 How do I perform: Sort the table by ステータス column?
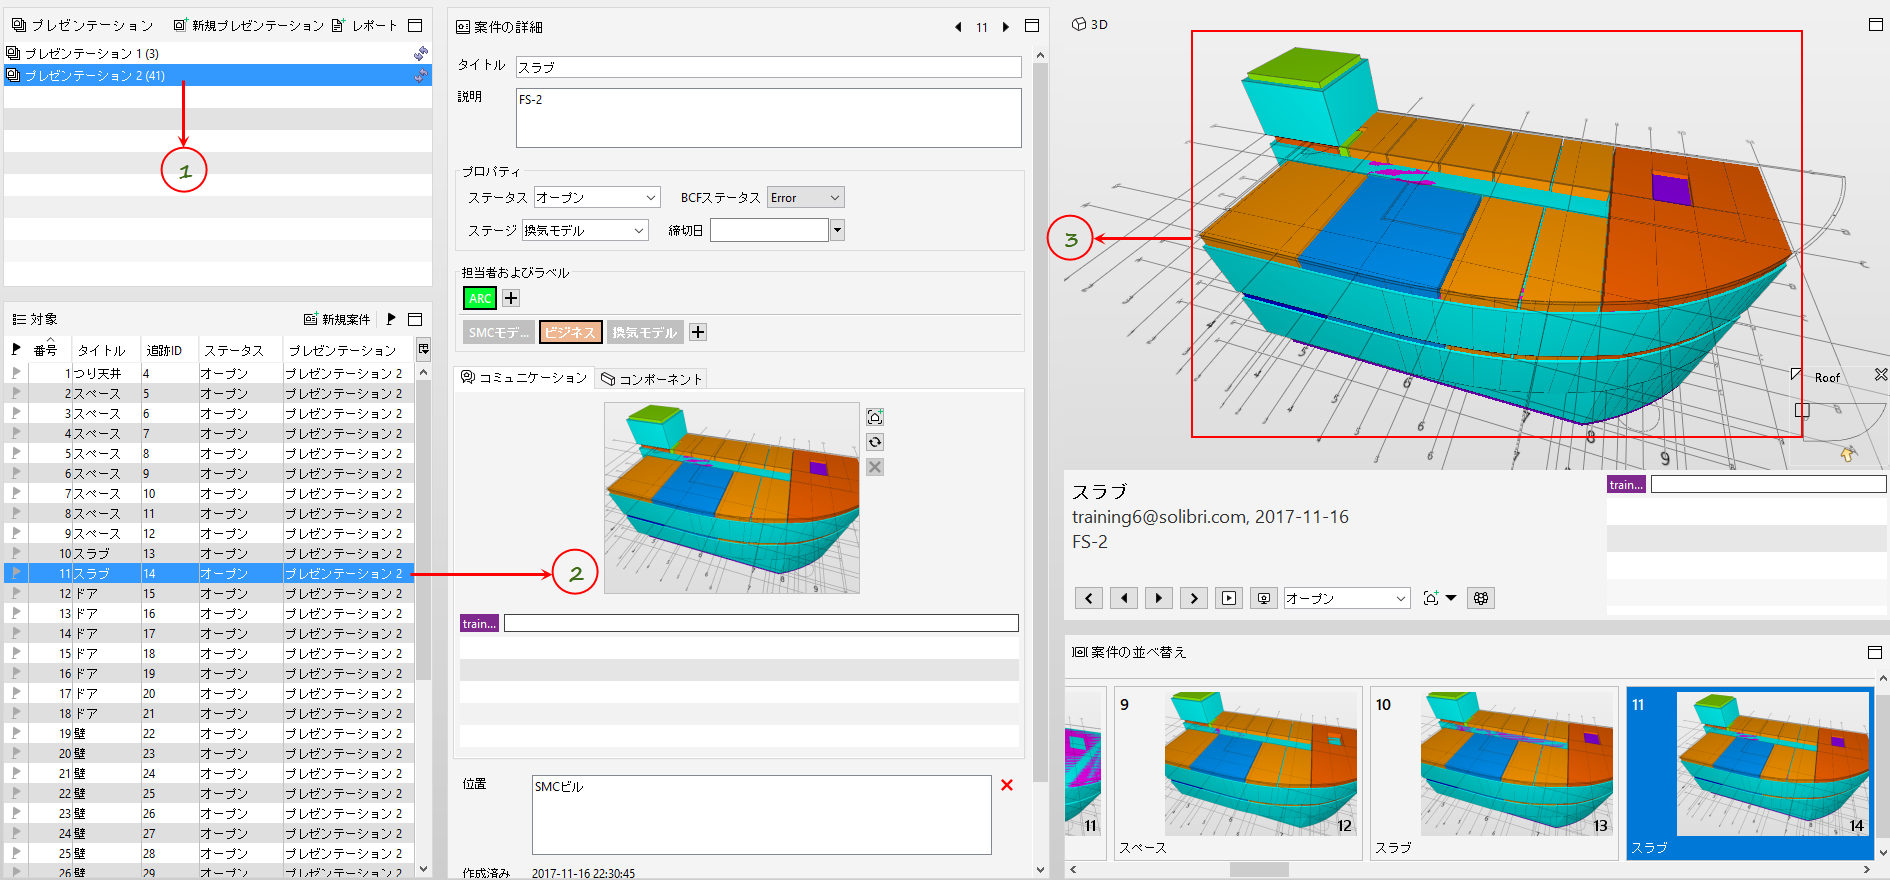click(x=234, y=350)
